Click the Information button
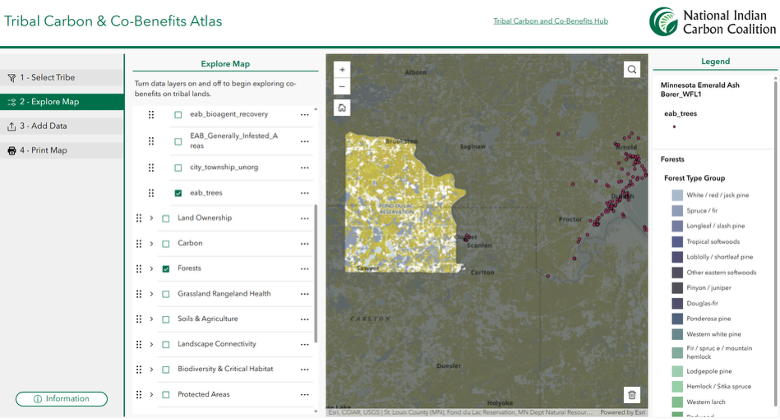The width and height of the screenshot is (780, 420). [62, 399]
